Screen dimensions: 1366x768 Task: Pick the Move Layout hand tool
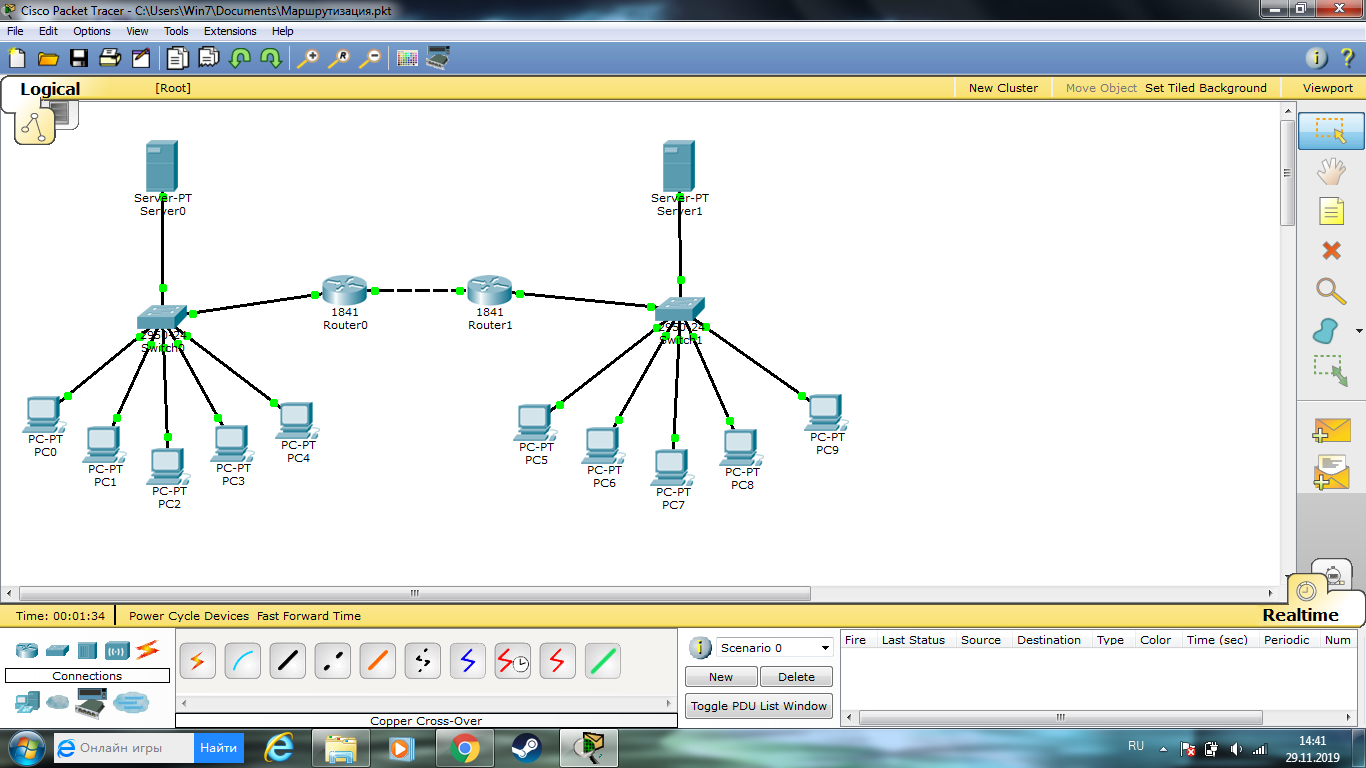[1331, 171]
